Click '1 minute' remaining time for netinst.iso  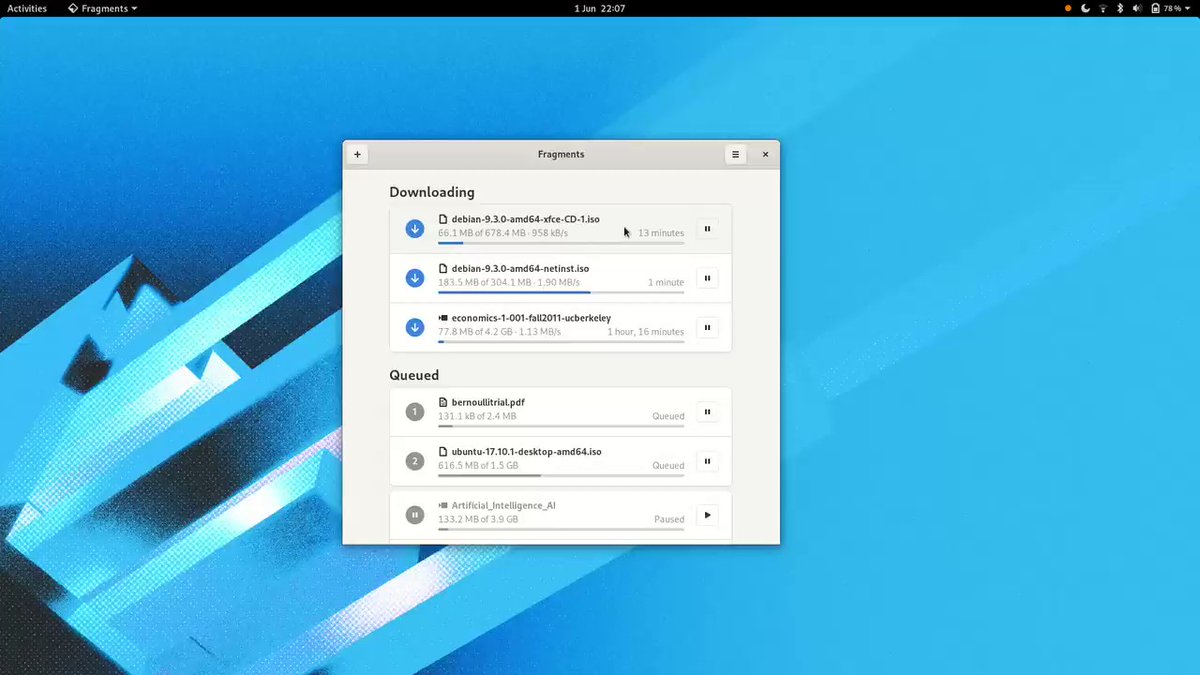pos(666,282)
